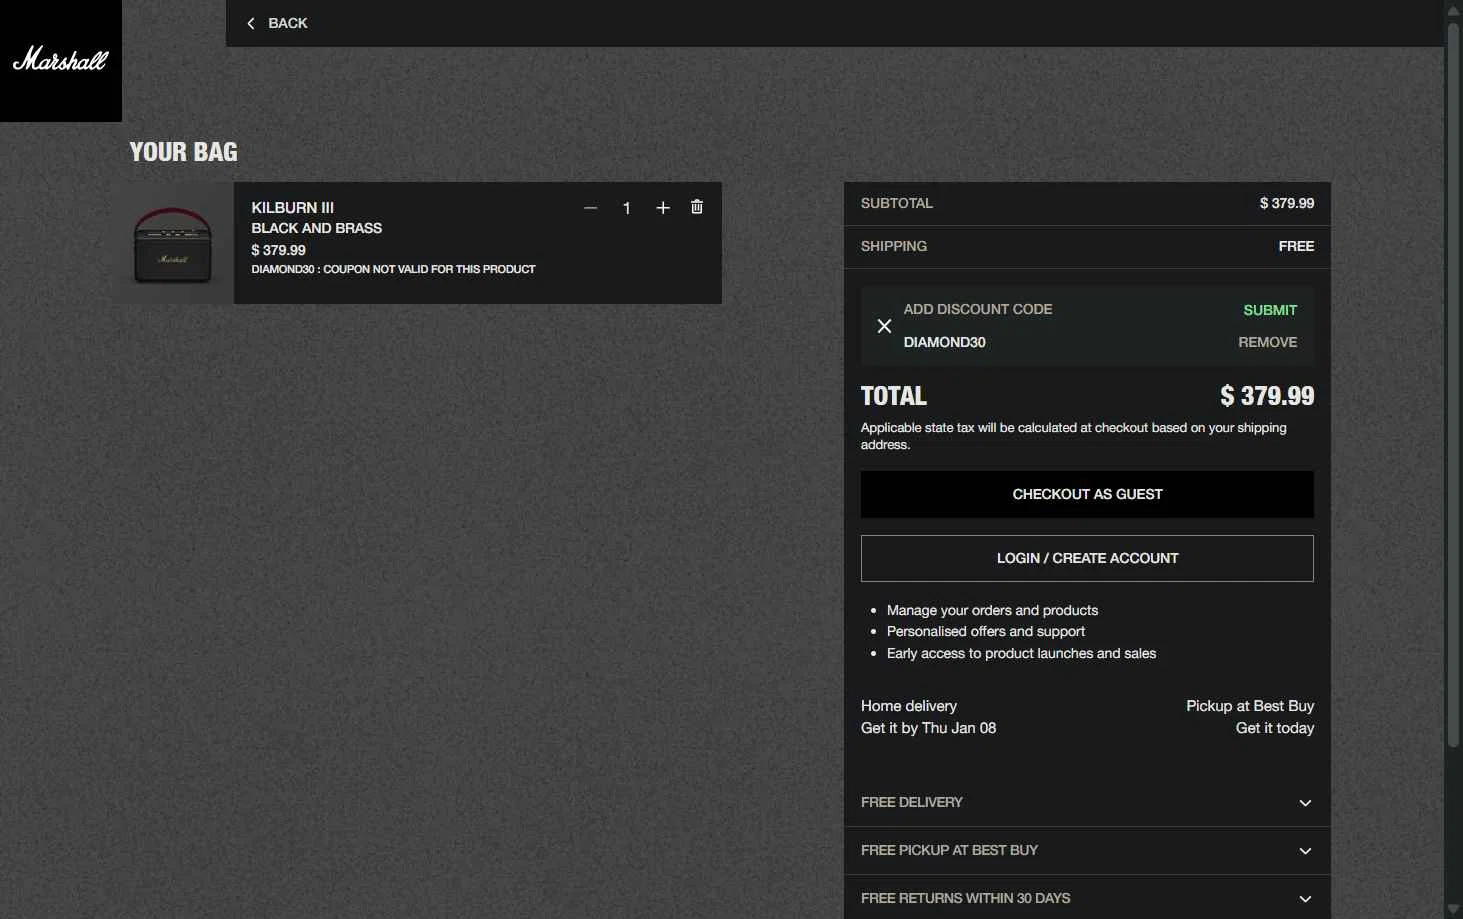The height and width of the screenshot is (919, 1463).
Task: Click the FREE DELIVERY chevron arrow
Action: click(1305, 803)
